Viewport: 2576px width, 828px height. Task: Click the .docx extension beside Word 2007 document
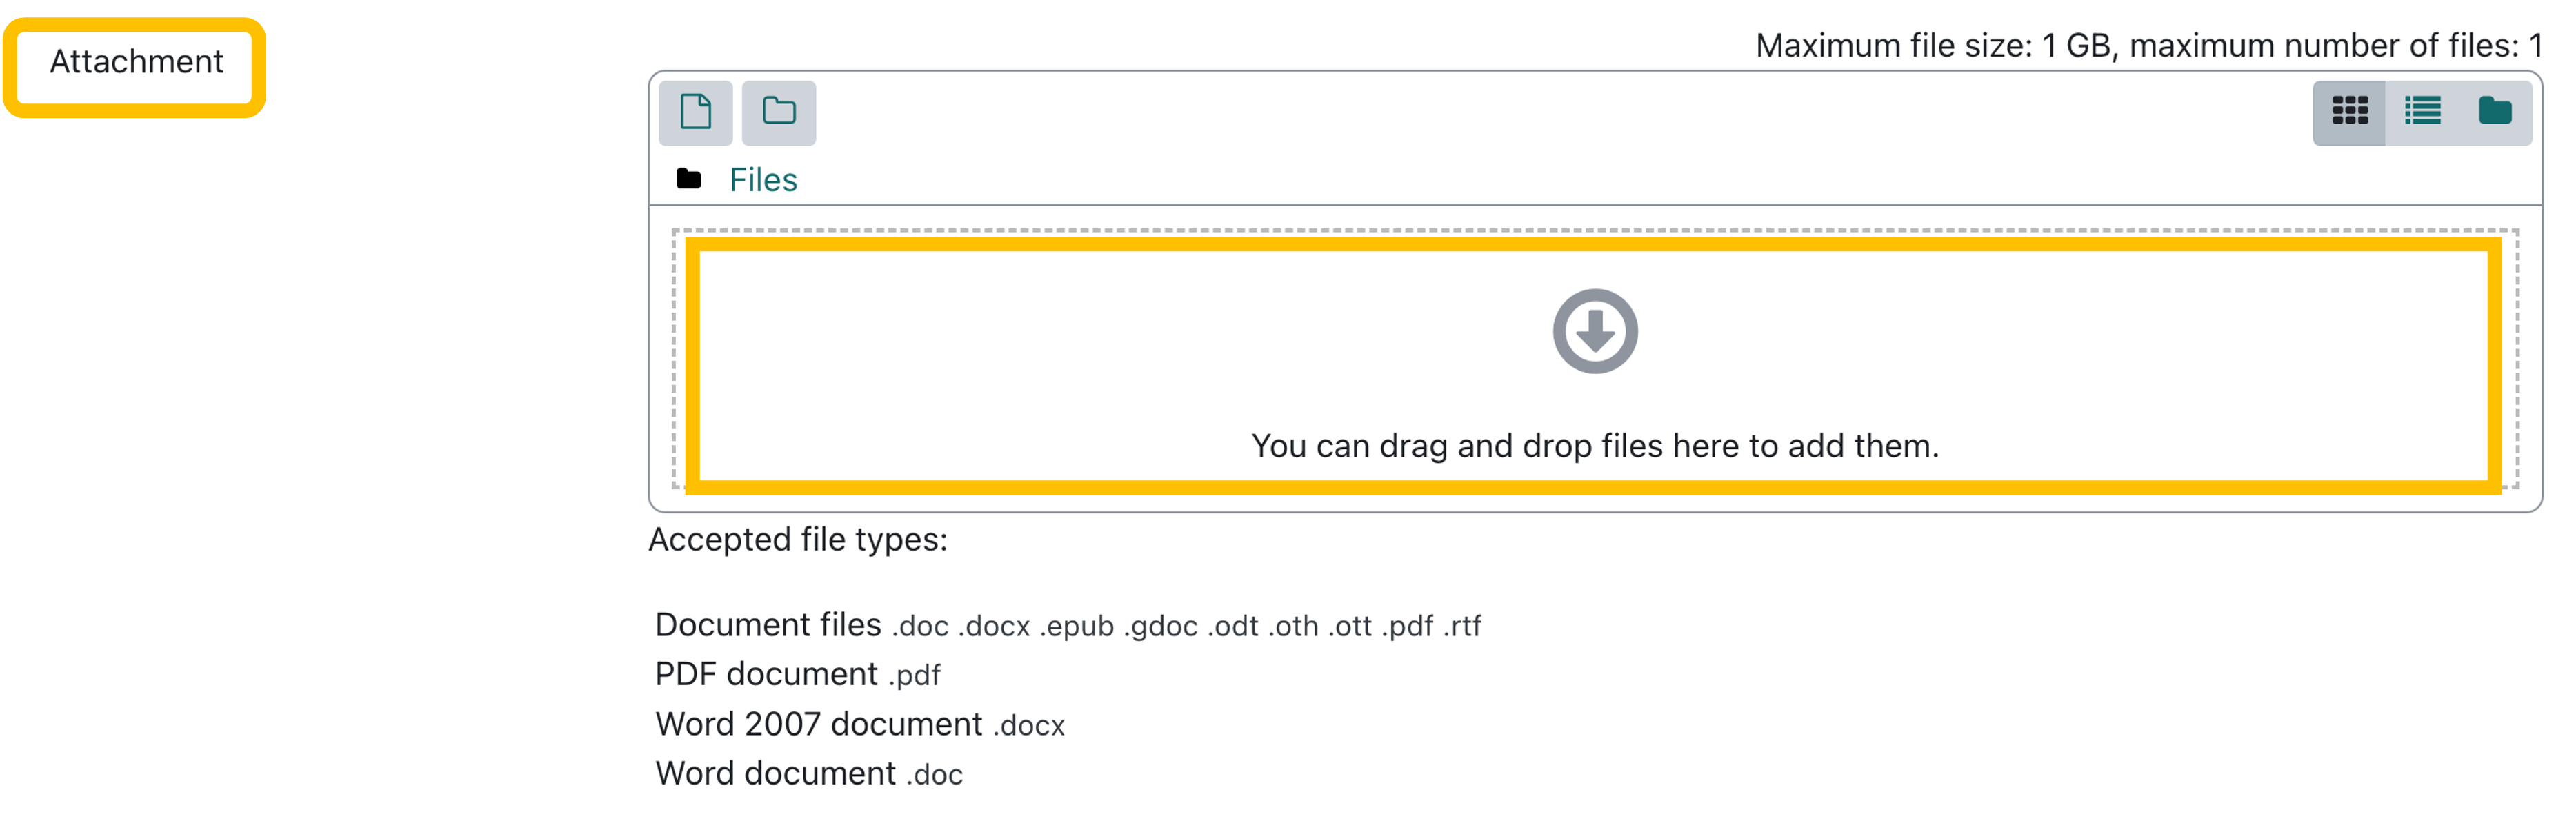pos(1029,726)
